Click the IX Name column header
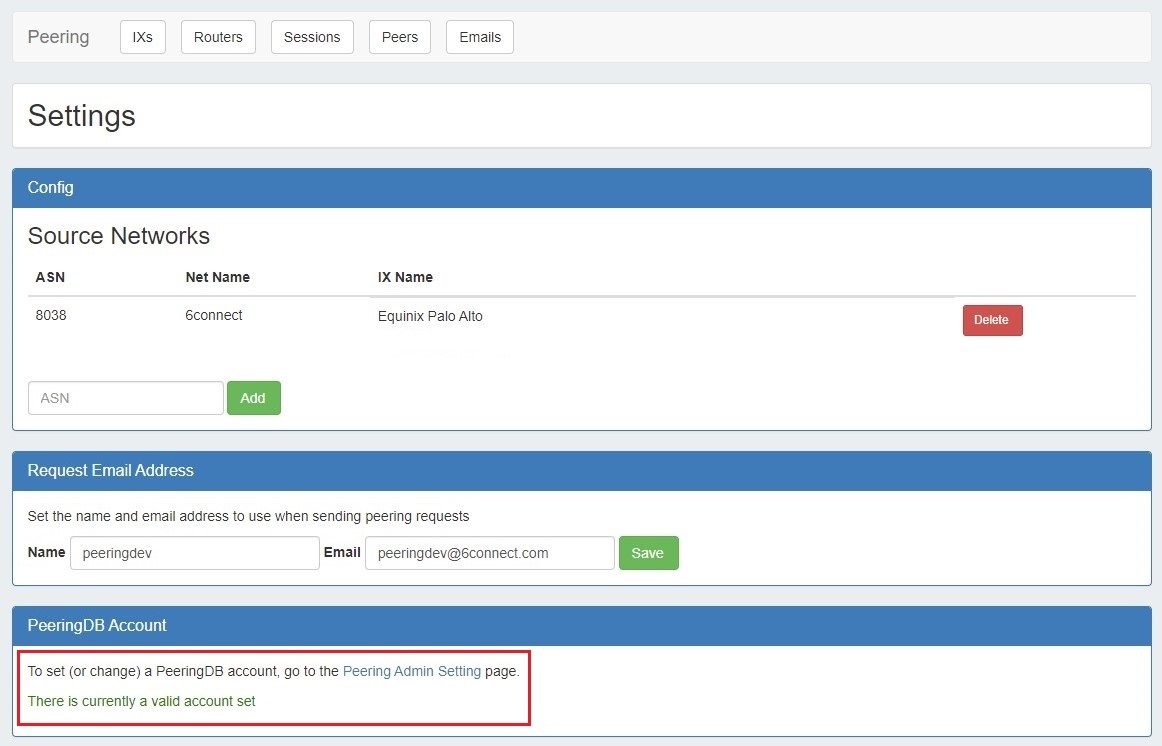This screenshot has height=746, width=1162. coord(405,277)
